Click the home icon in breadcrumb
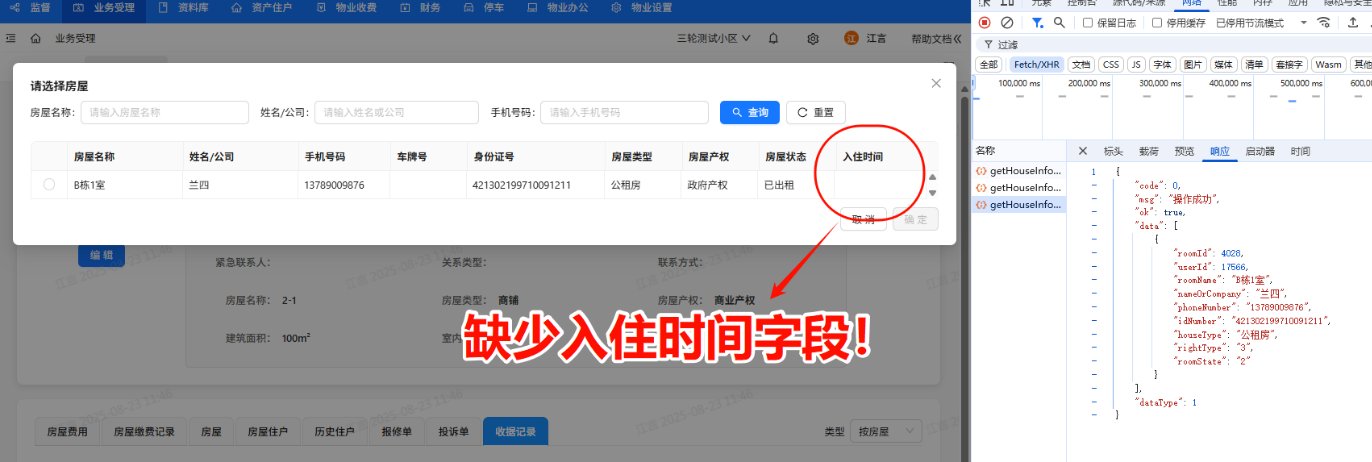Image resolution: width=1372 pixels, height=462 pixels. pos(36,39)
